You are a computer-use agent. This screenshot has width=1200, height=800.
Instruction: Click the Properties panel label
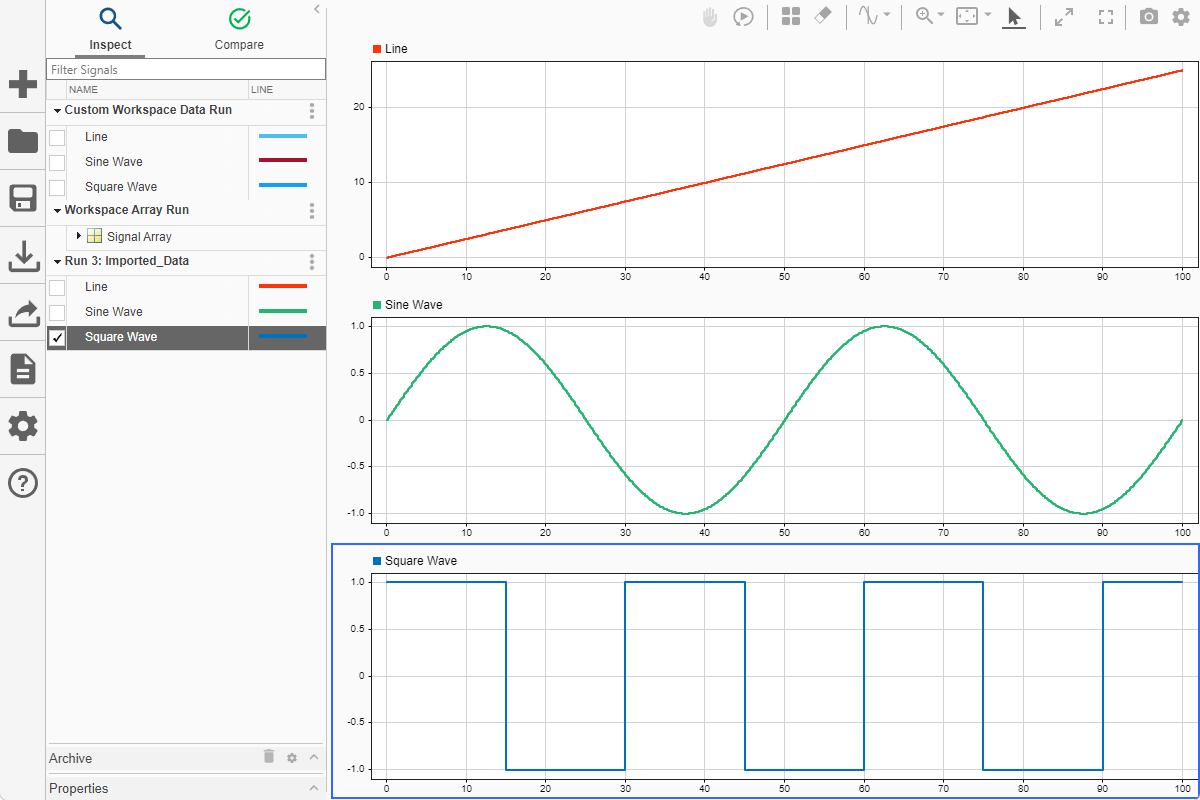pyautogui.click(x=79, y=788)
